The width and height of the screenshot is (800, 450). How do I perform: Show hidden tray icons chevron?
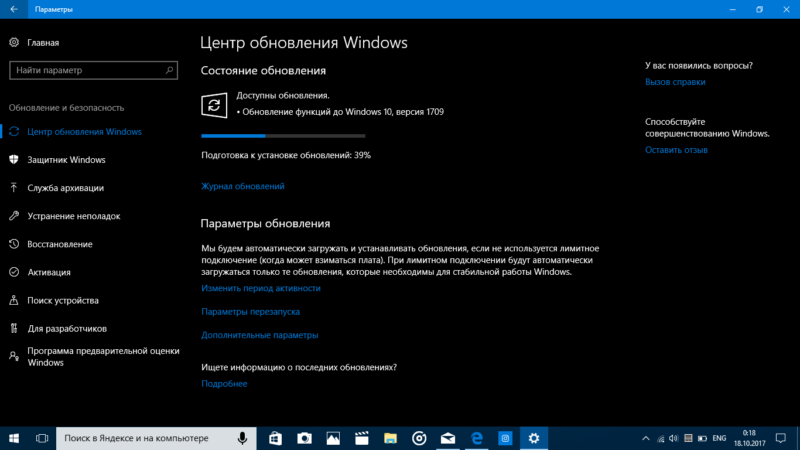[645, 438]
